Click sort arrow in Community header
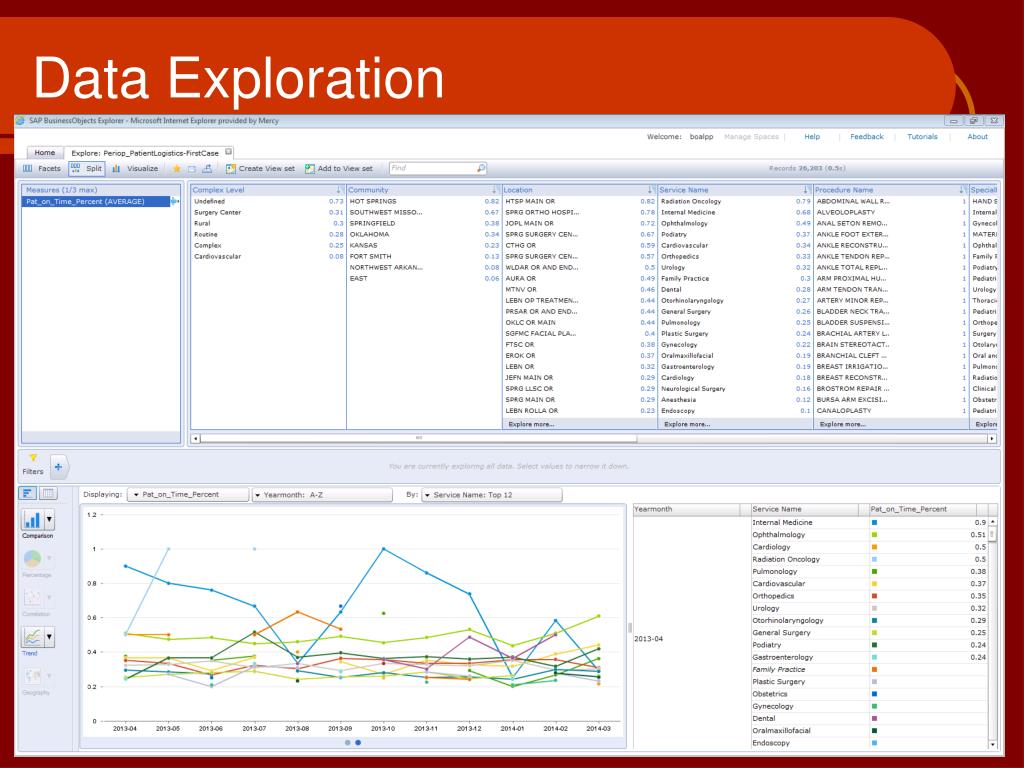Screen dimensions: 1024x768 [x=494, y=190]
